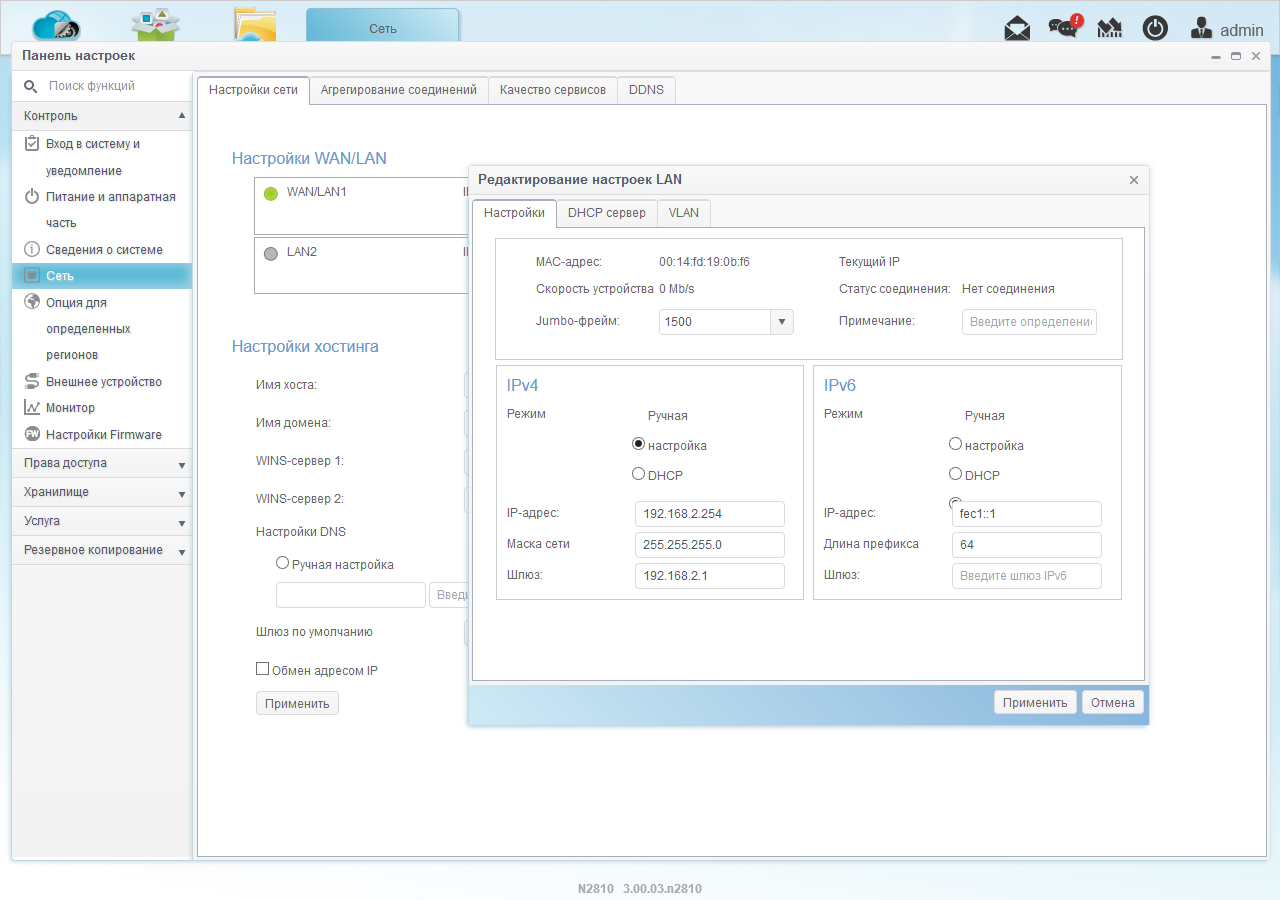Expand the 'Хранилище' section
Image resolution: width=1280 pixels, height=900 pixels.
point(101,492)
